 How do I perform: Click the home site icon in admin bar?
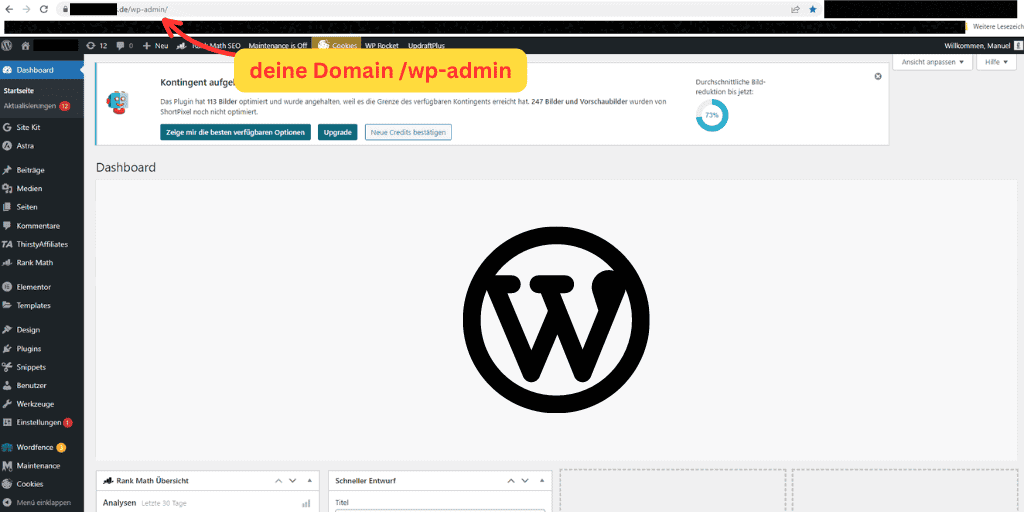(x=25, y=46)
